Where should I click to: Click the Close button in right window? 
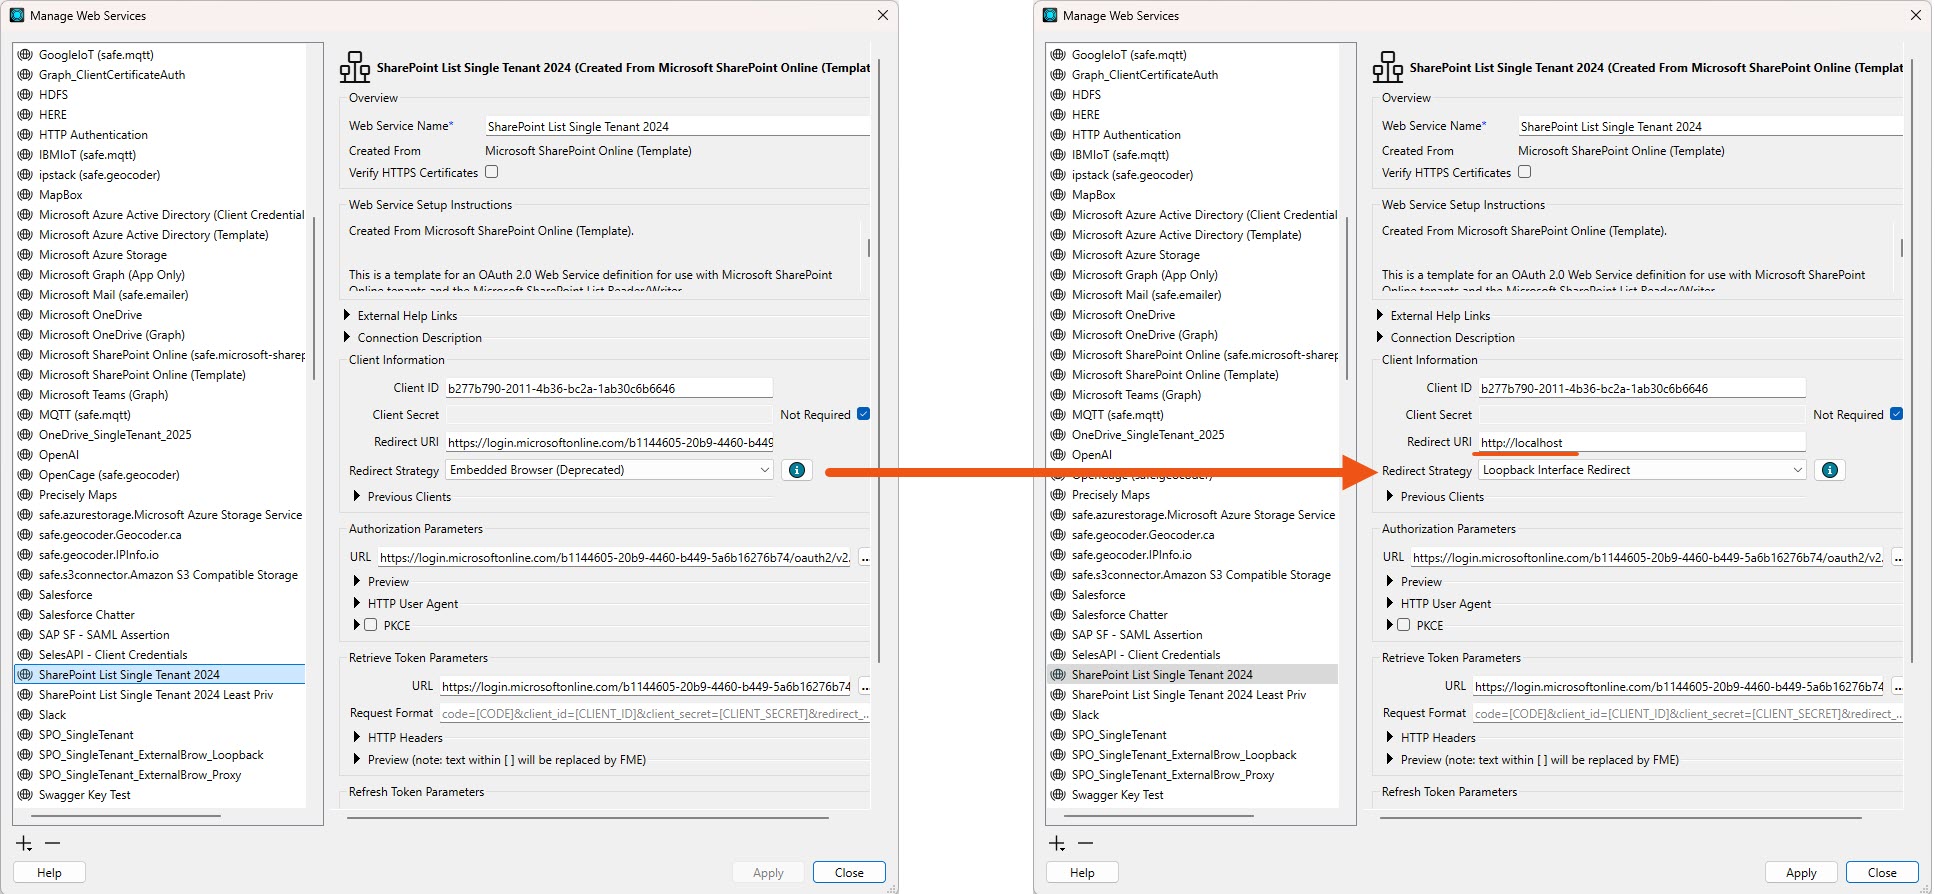tap(1882, 873)
